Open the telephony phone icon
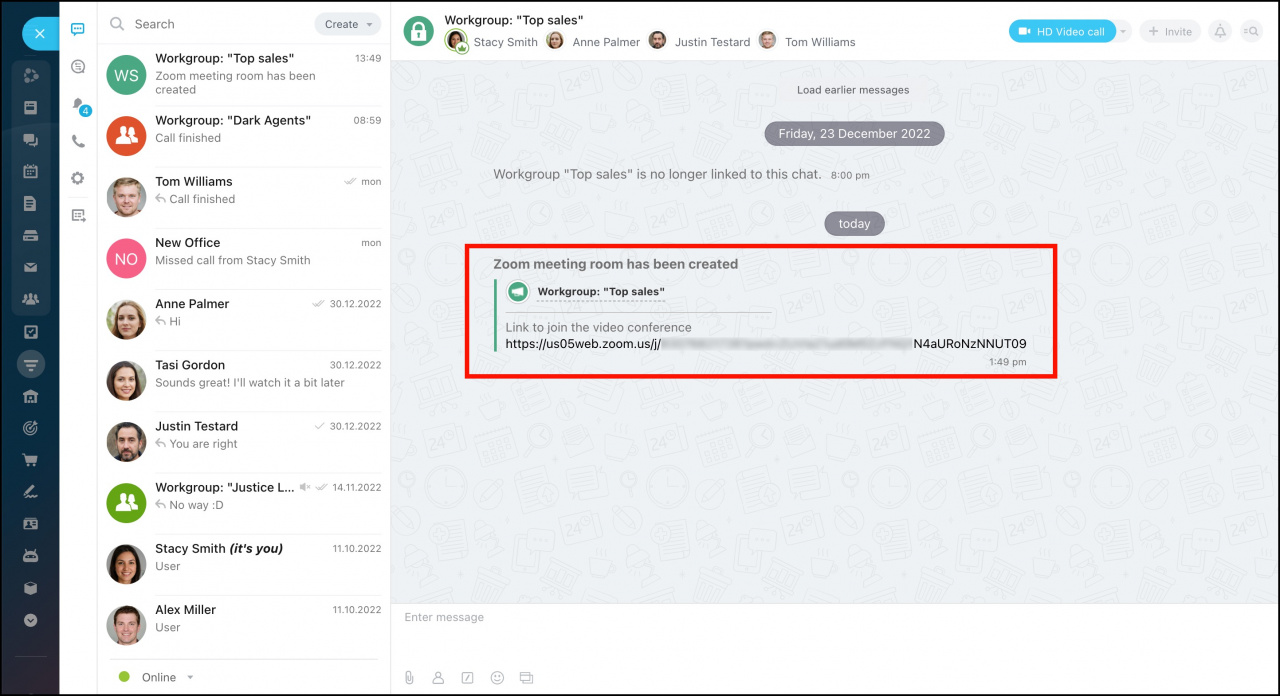The width and height of the screenshot is (1280, 696). (78, 141)
